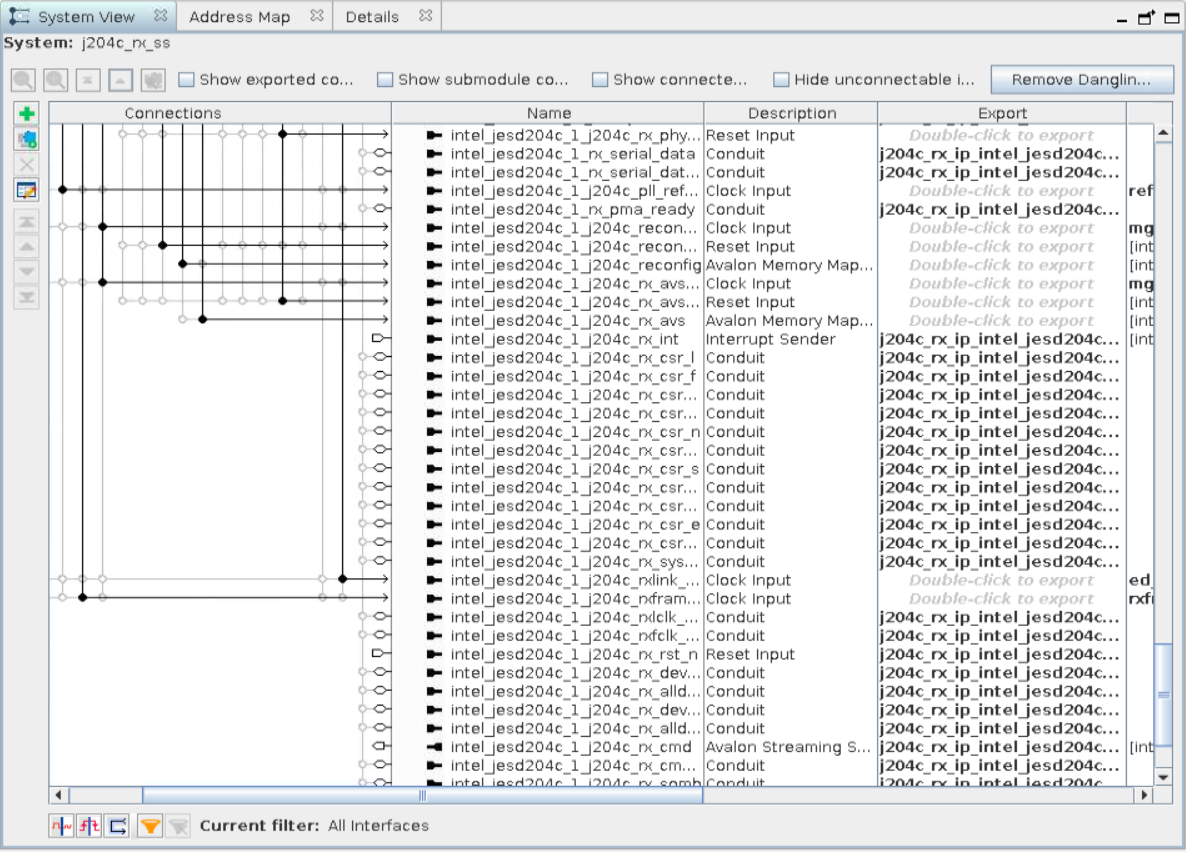1186x852 pixels.
Task: Click the orange filter funnel icon
Action: click(150, 826)
